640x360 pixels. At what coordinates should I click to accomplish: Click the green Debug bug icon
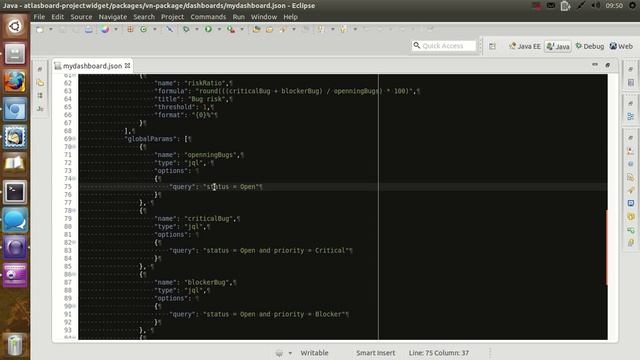[x=186, y=29]
